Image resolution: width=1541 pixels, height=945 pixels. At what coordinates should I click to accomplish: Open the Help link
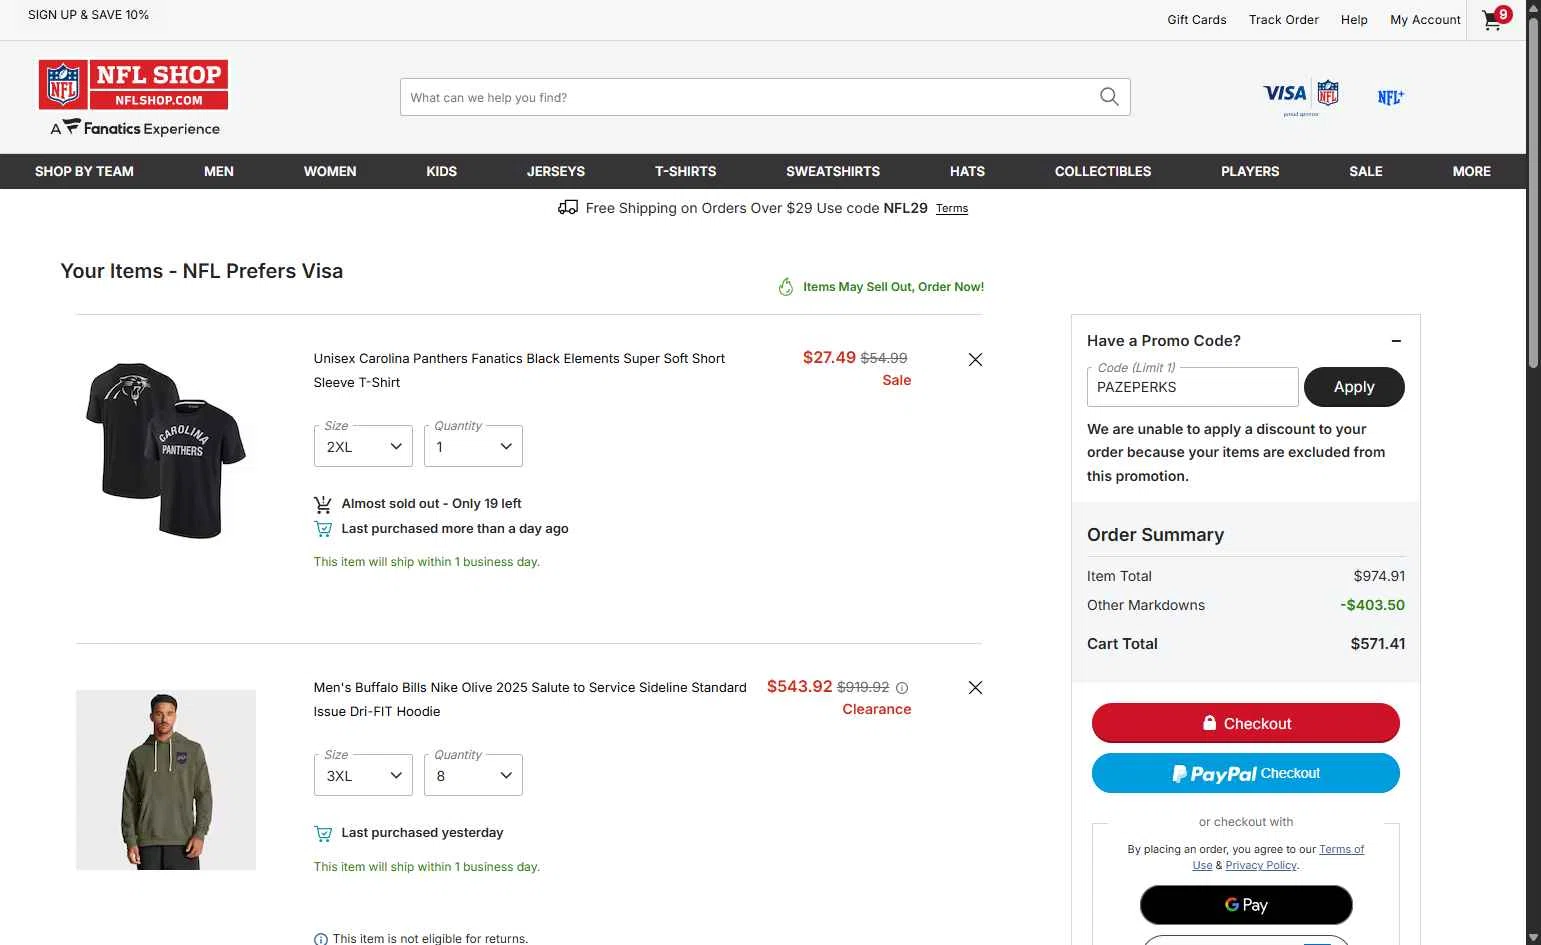click(x=1354, y=20)
